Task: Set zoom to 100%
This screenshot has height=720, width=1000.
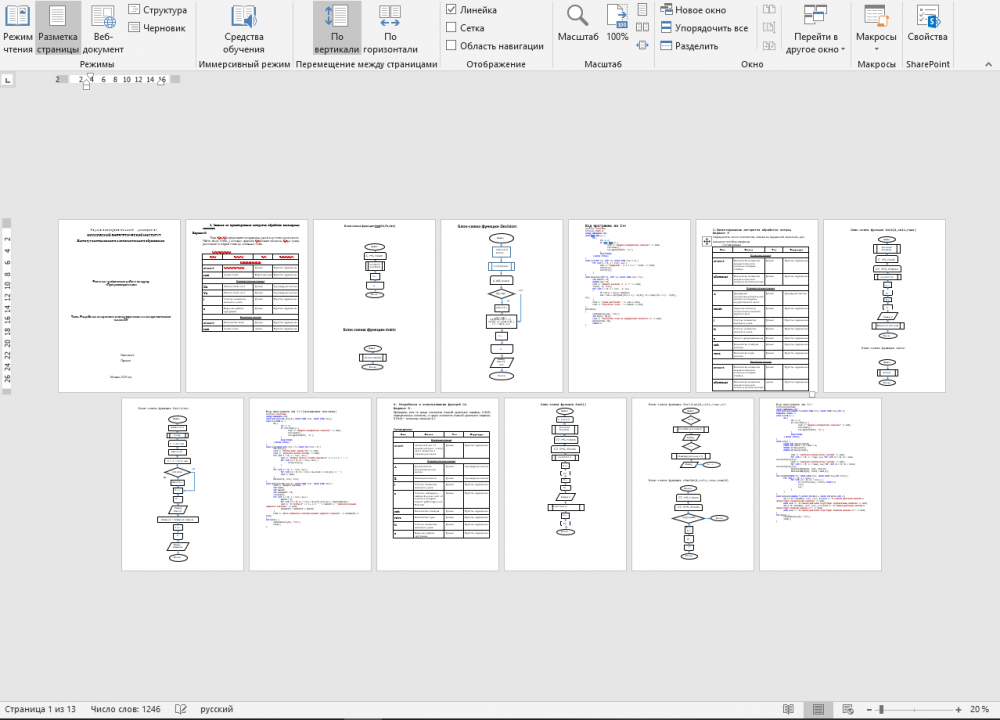Action: (x=618, y=25)
